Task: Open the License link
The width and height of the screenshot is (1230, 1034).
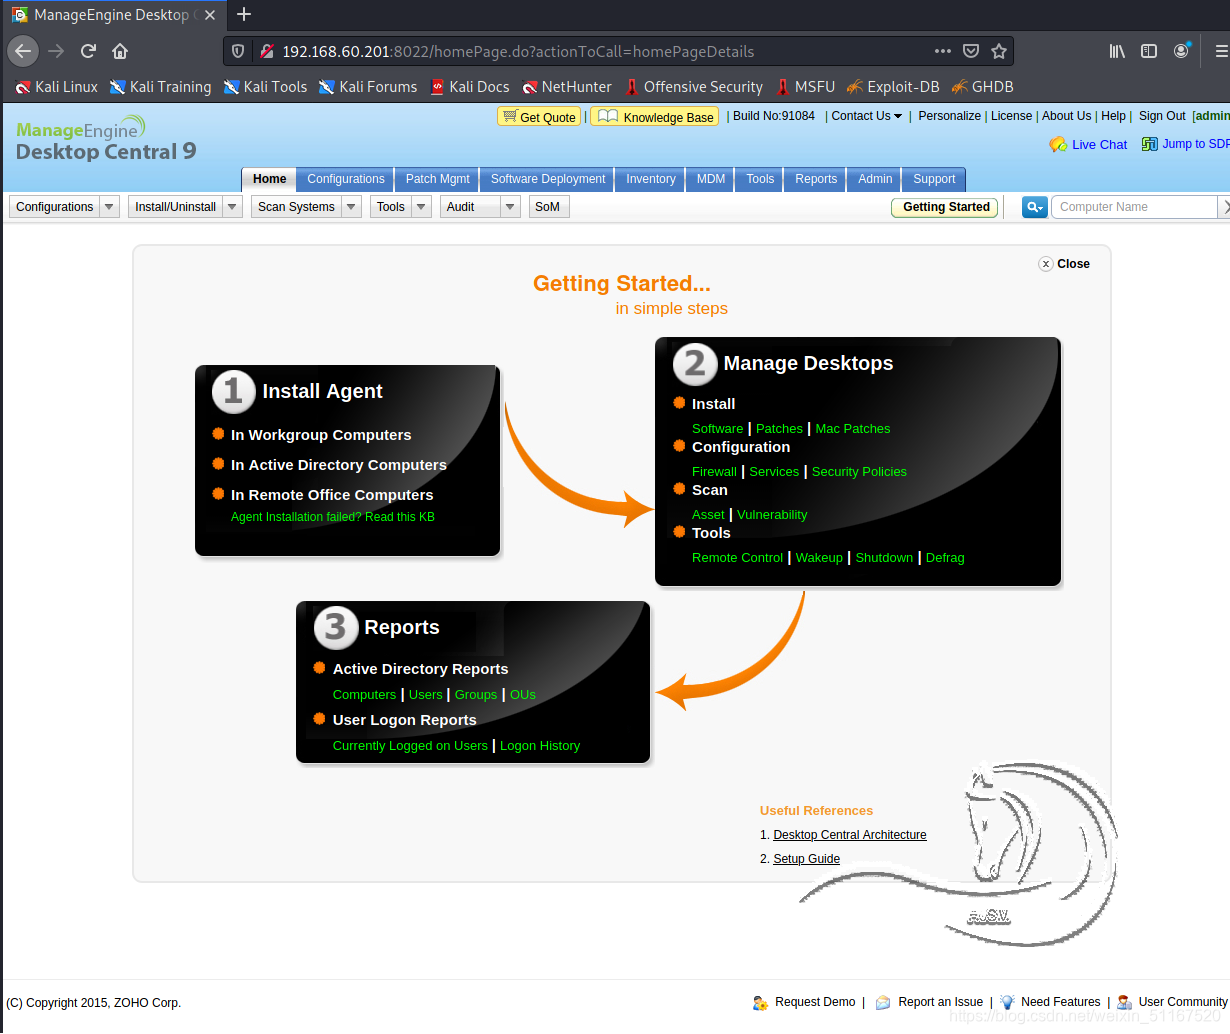Action: (x=1011, y=116)
